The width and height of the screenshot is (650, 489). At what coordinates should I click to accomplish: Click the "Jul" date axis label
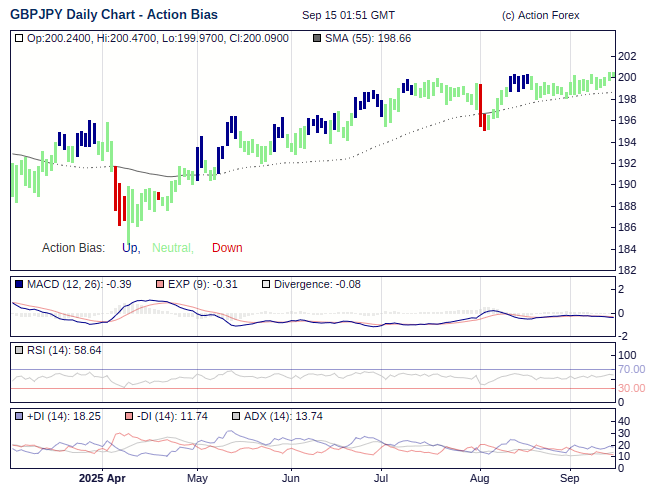pos(381,478)
